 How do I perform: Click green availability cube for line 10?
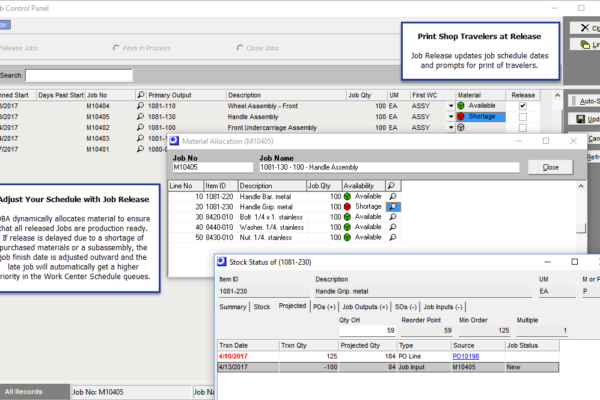(347, 196)
